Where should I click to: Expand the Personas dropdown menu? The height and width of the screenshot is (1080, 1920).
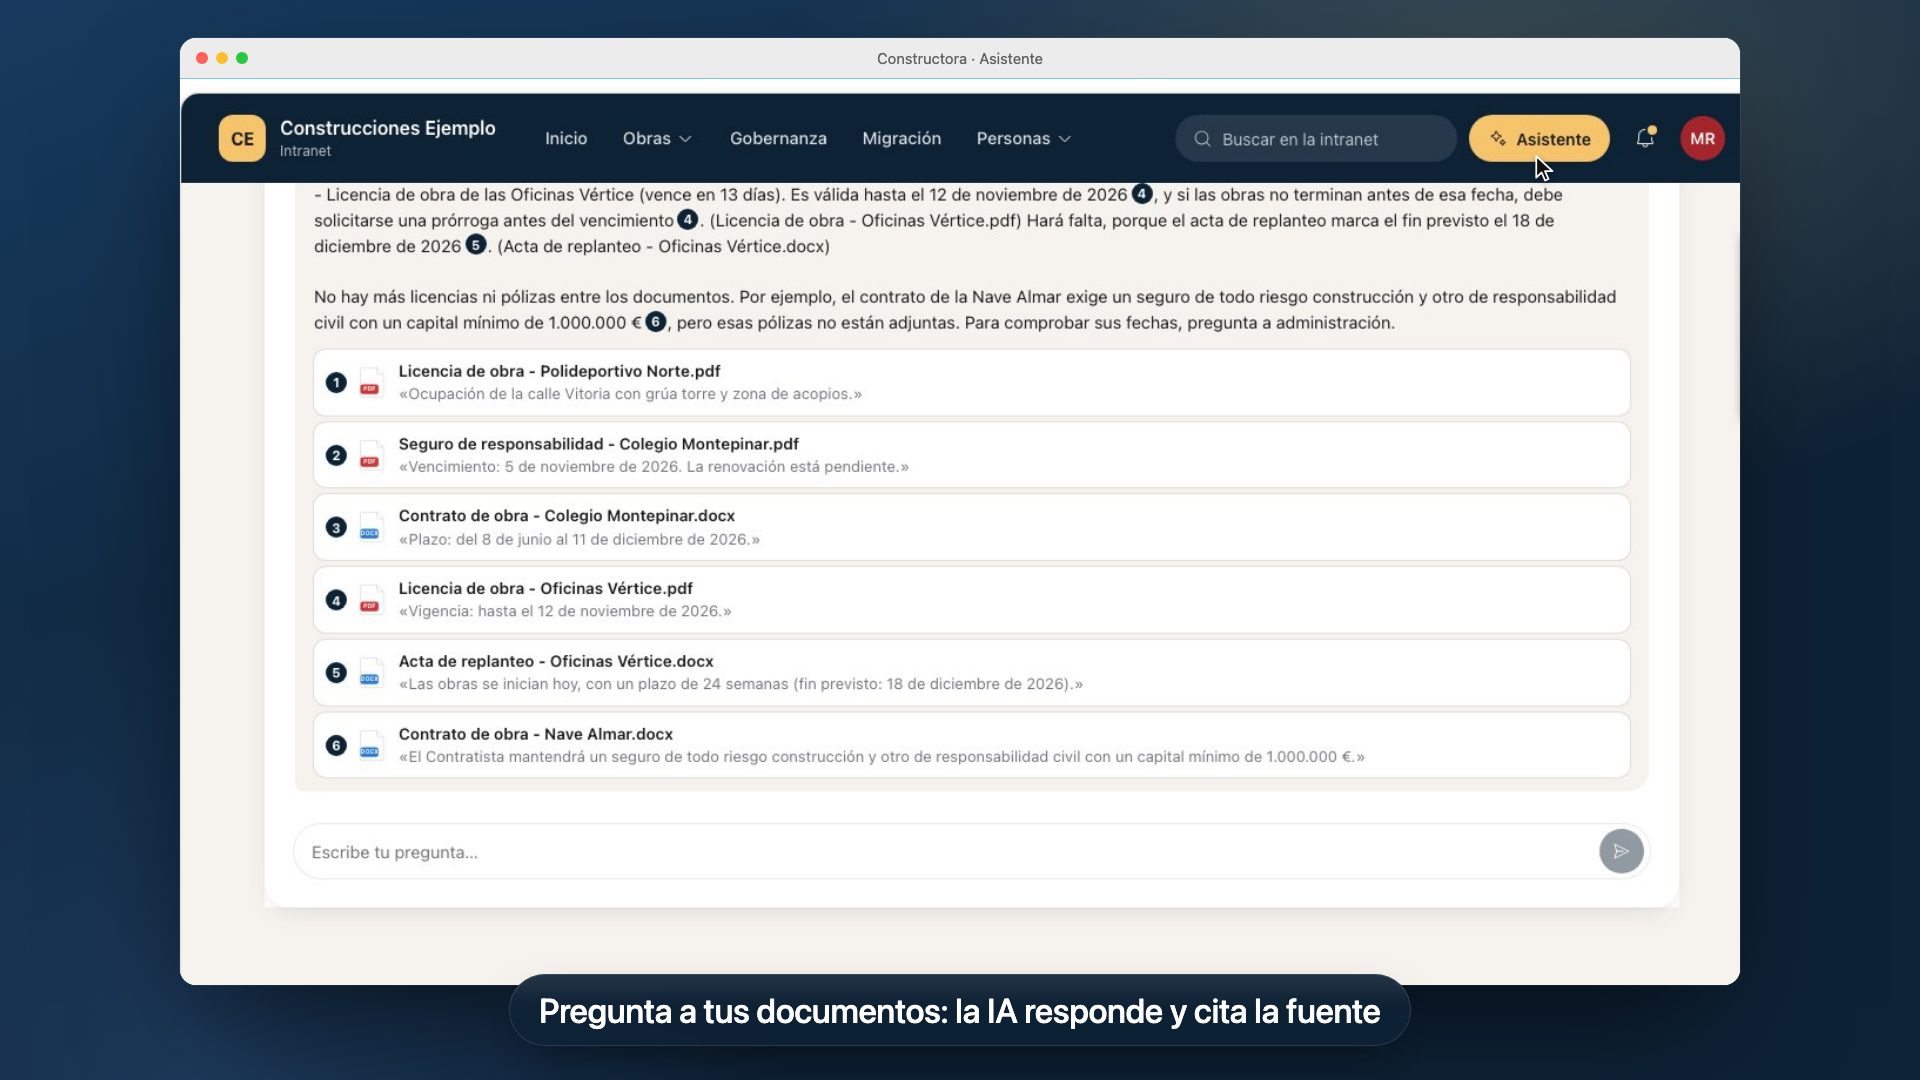pyautogui.click(x=1024, y=138)
